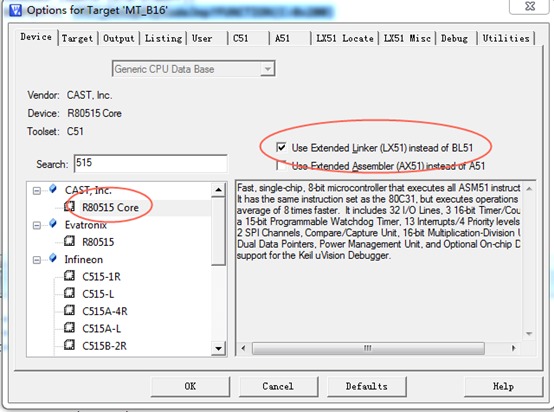554x412 pixels.
Task: Click the Infineon vendor diamond icon
Action: pyautogui.click(x=53, y=258)
